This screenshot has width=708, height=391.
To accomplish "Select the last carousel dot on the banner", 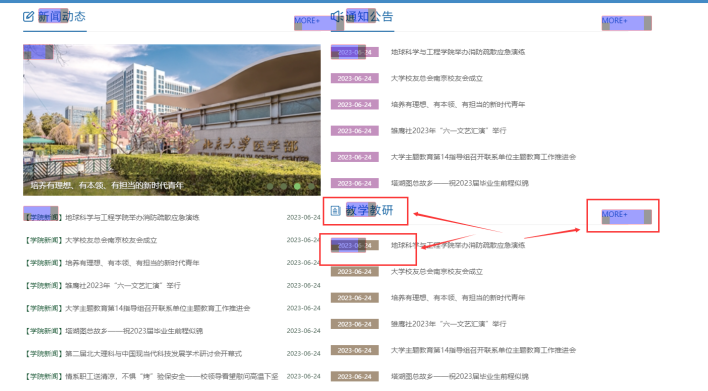I will (311, 186).
